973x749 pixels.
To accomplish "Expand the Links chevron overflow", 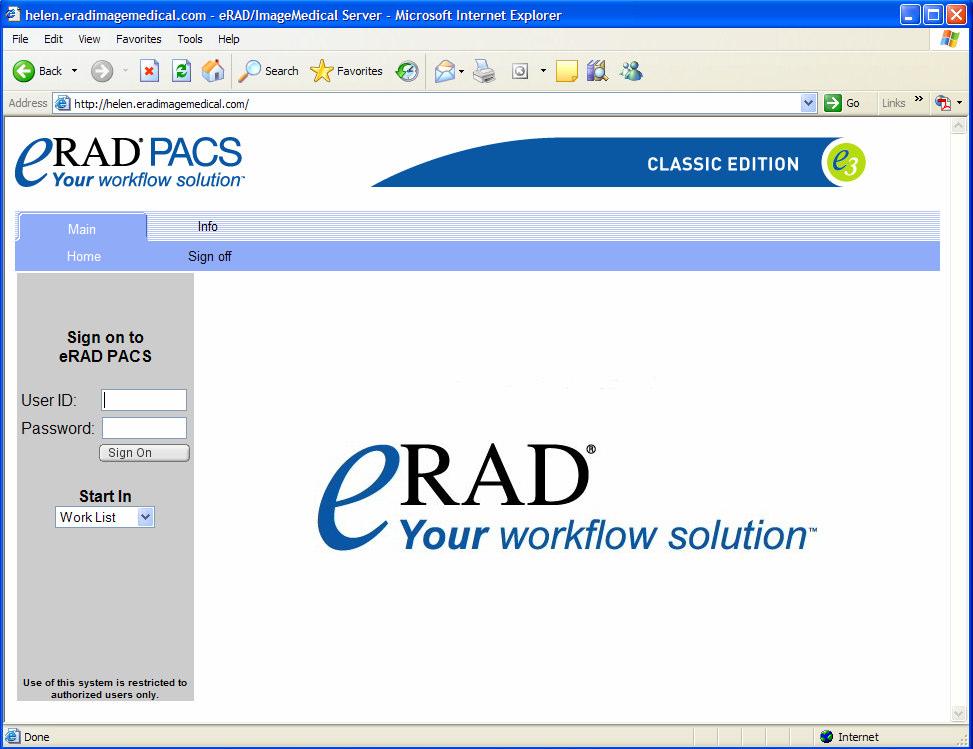I will point(918,99).
